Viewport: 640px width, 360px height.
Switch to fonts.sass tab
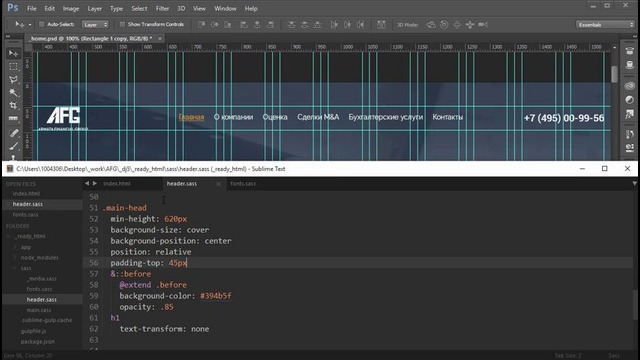click(x=243, y=184)
